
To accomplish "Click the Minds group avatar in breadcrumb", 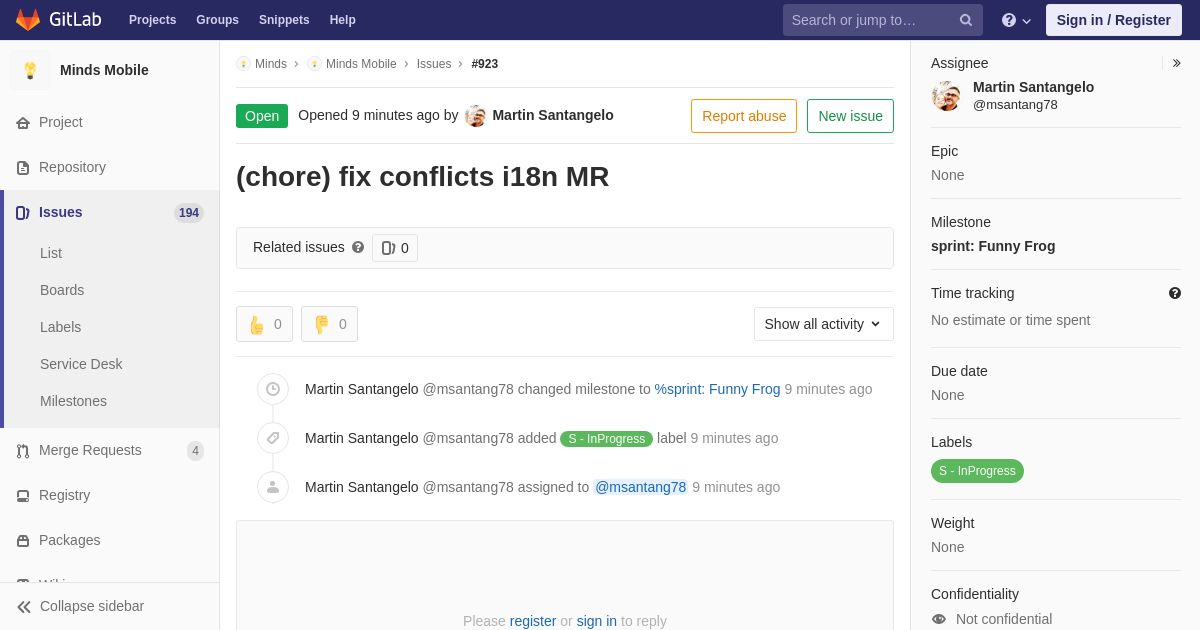I will pos(243,64).
